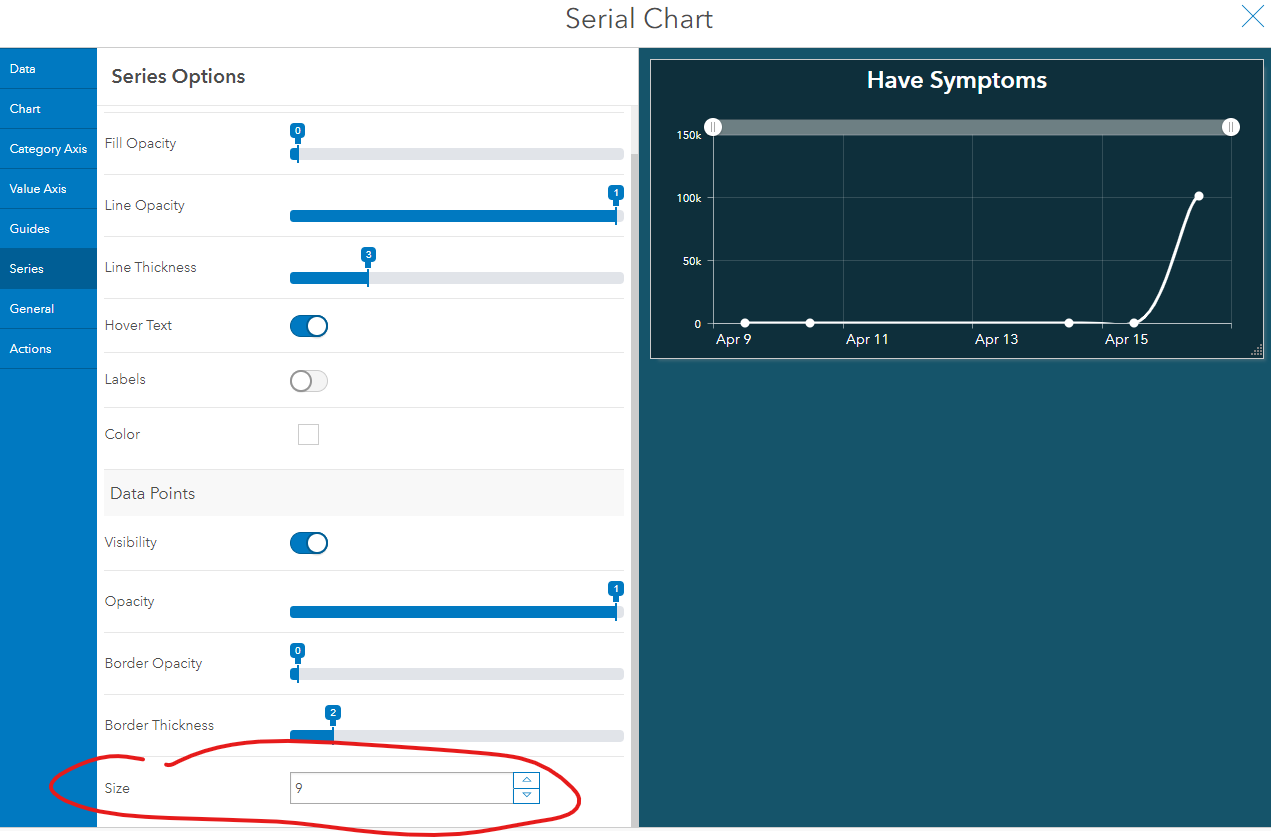The height and width of the screenshot is (839, 1271).
Task: Disable Data Points Visibility toggle
Action: tap(309, 543)
